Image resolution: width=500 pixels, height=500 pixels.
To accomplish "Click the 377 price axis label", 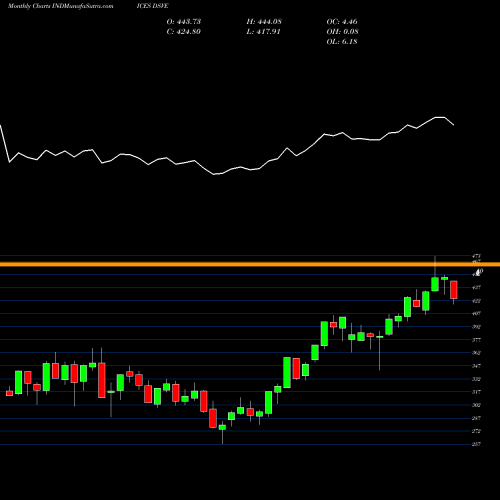I will click(476, 340).
